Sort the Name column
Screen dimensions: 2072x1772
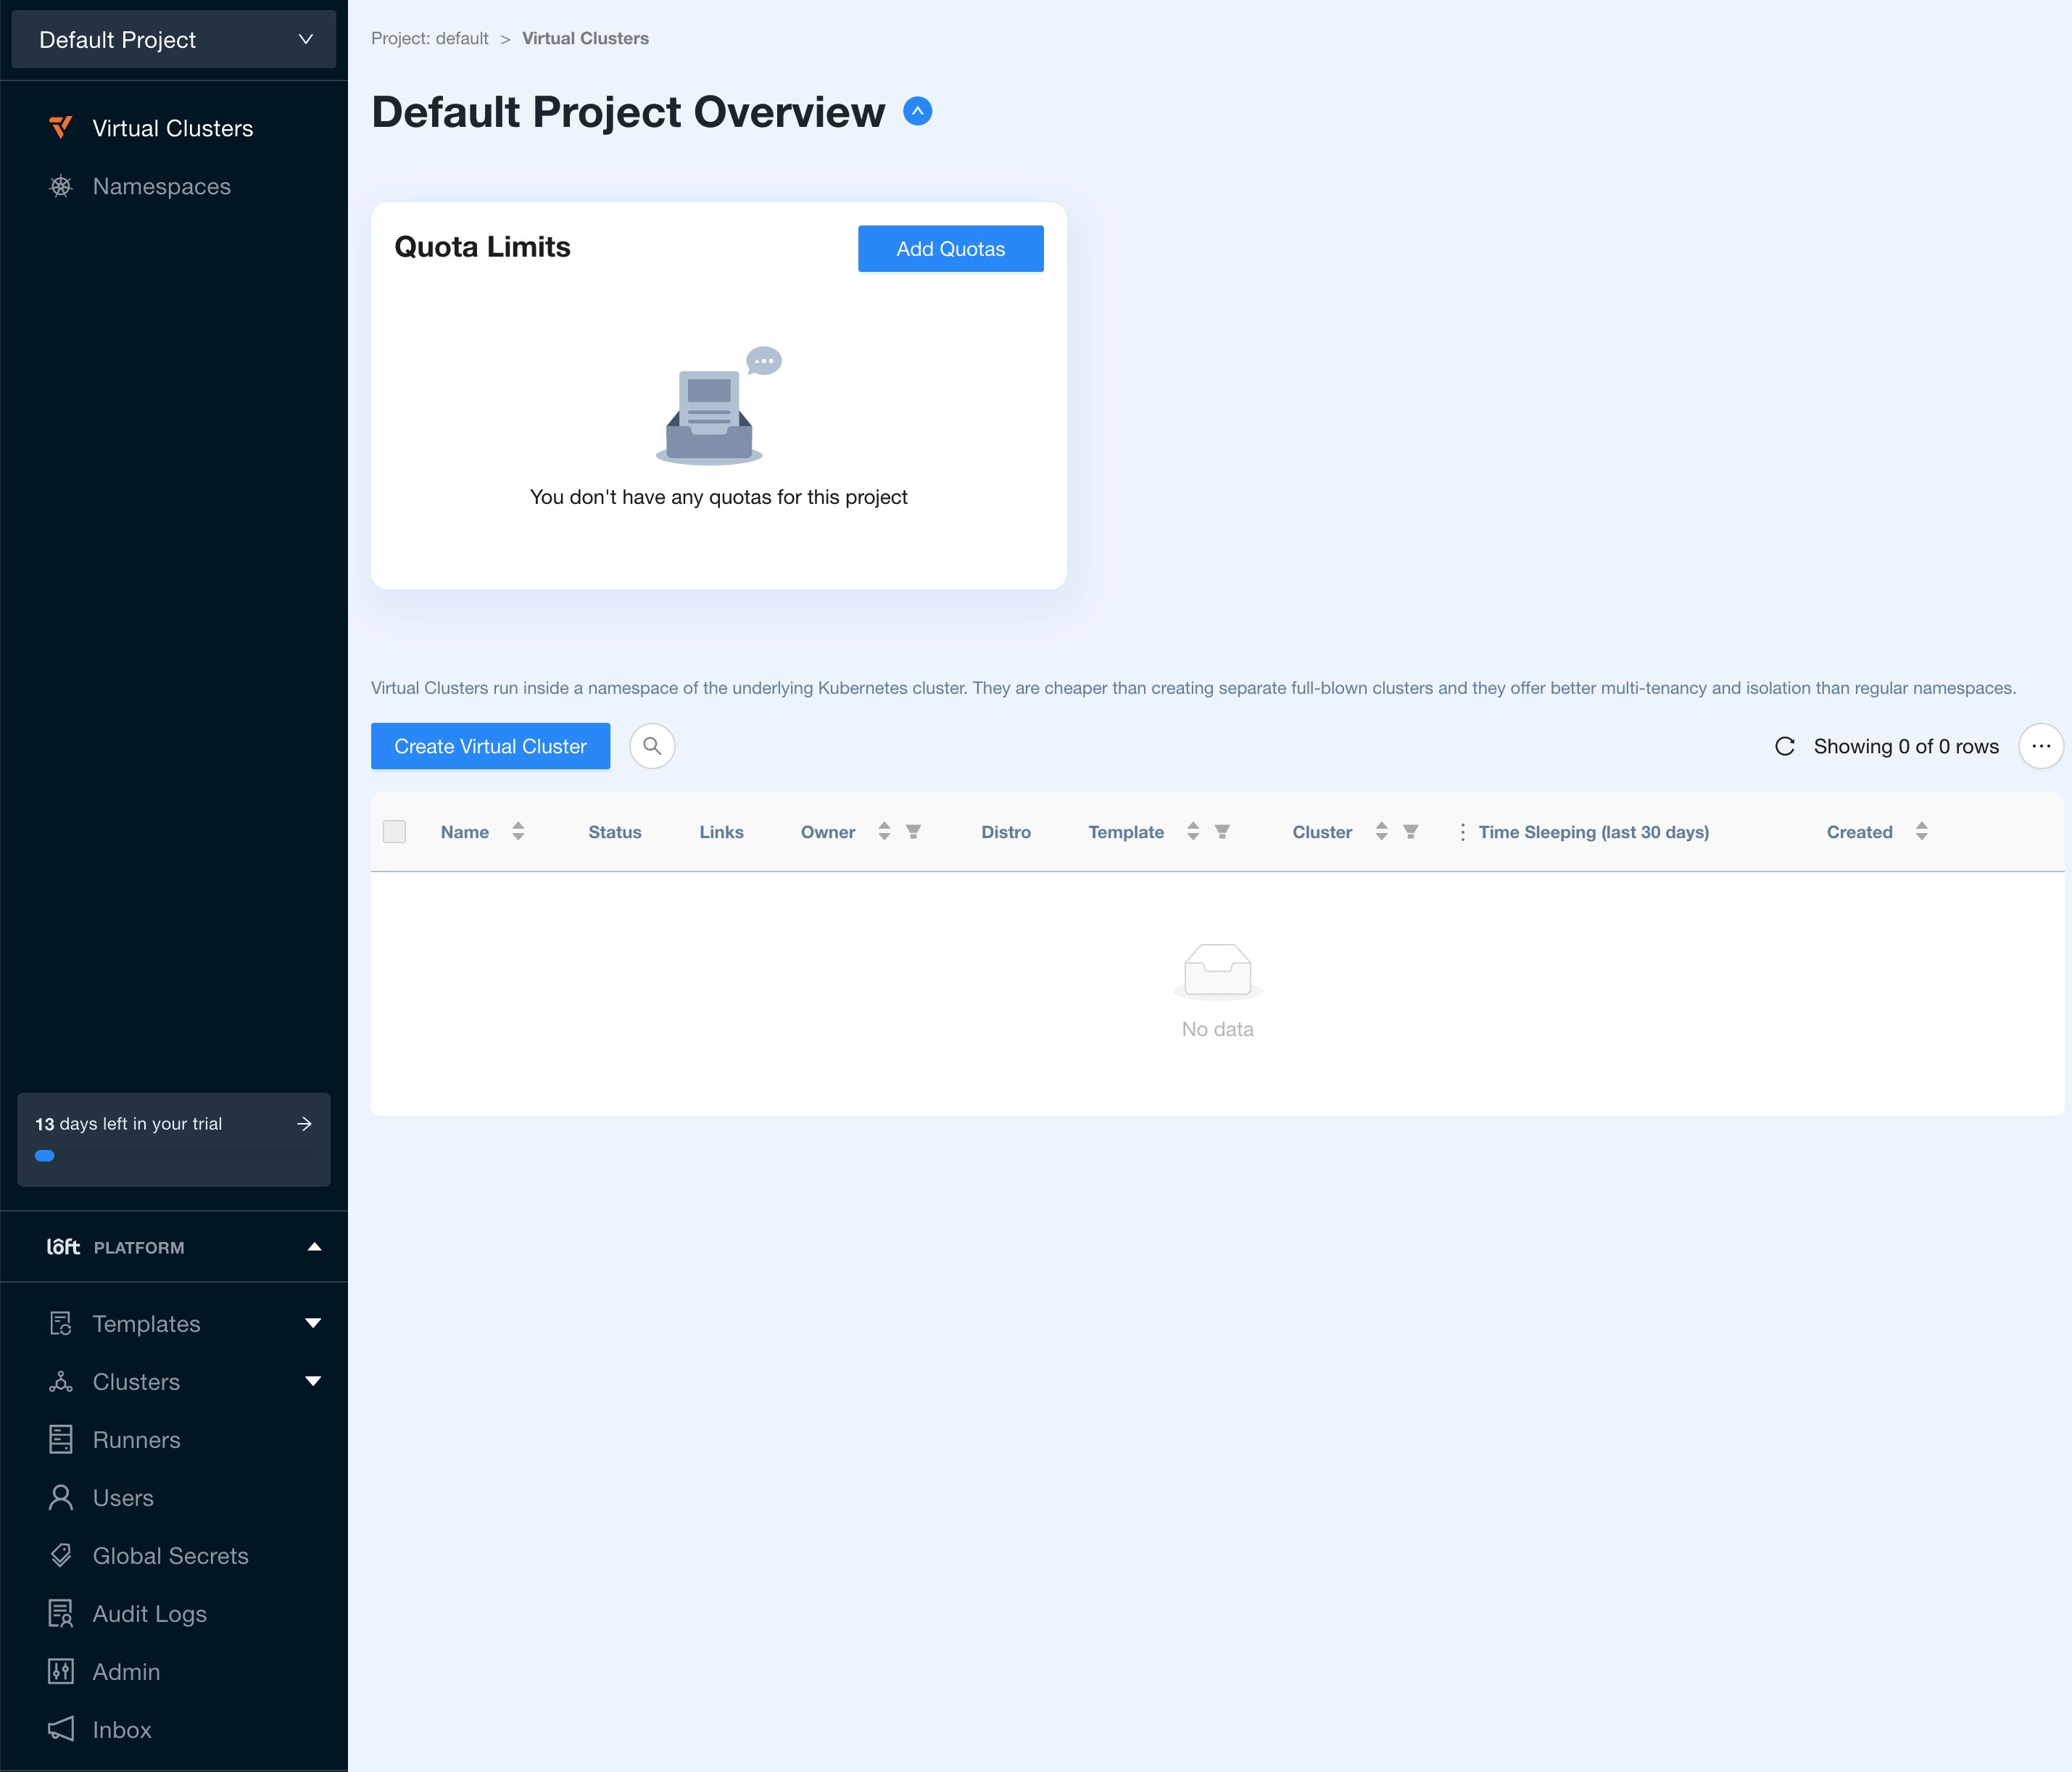click(518, 832)
